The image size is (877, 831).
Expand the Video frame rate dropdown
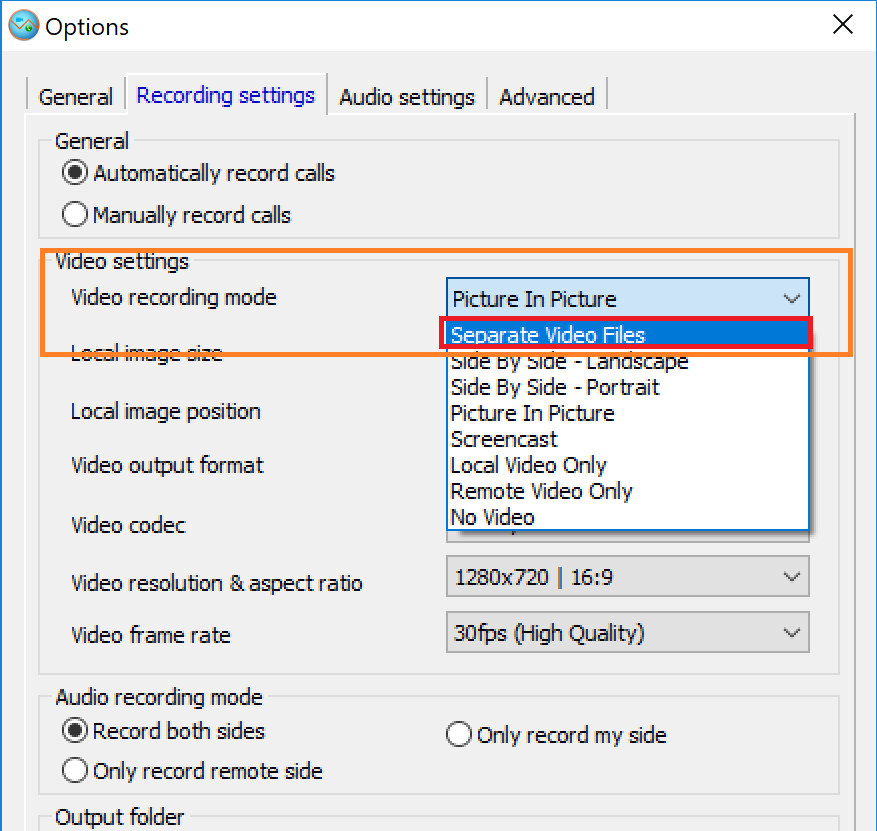(628, 632)
